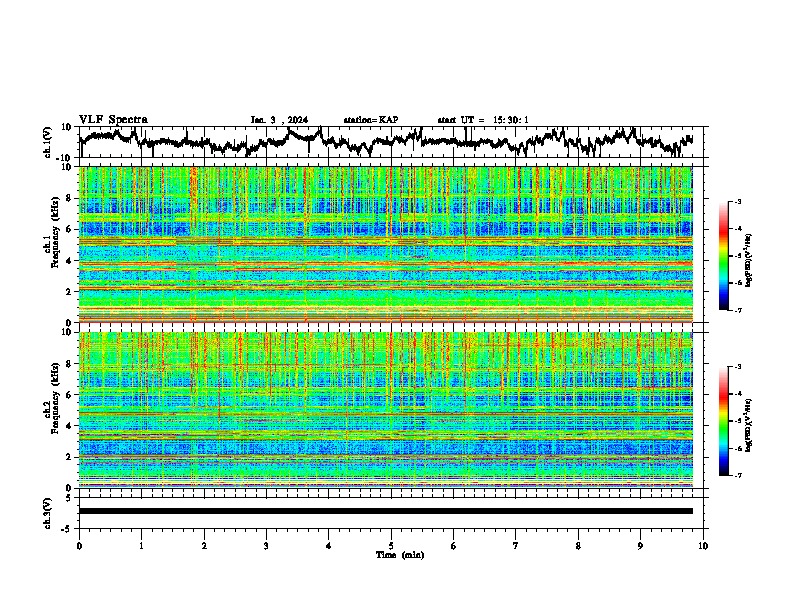
Task: Click the "5" tick label of ch.3 axis
Action: tap(68, 498)
